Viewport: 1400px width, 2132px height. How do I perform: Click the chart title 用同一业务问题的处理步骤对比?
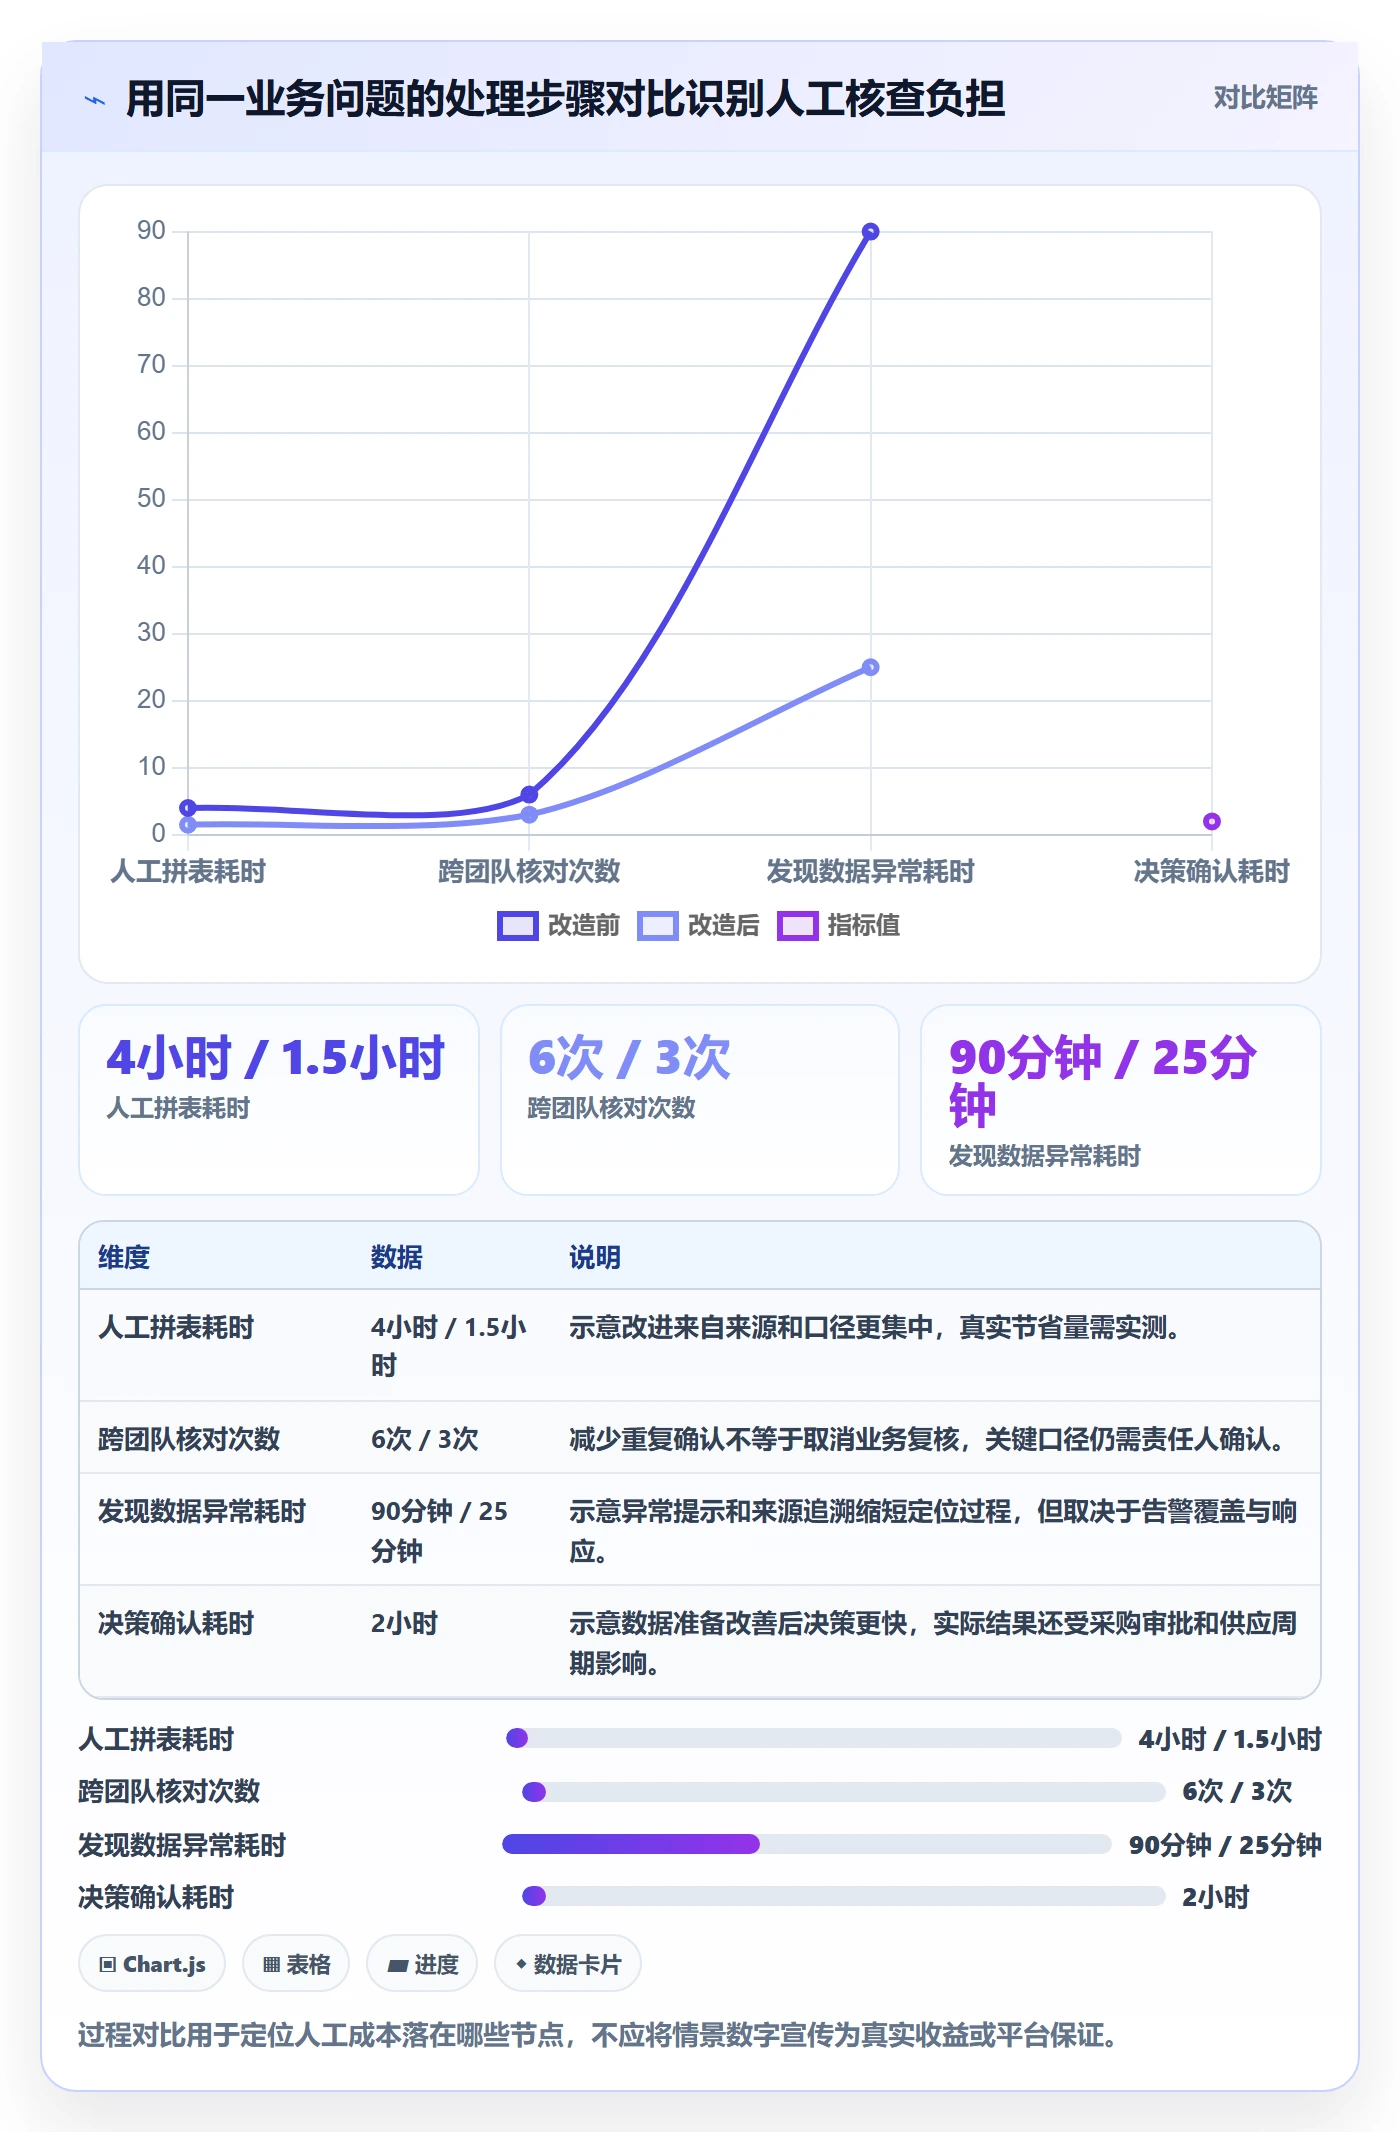pos(565,99)
